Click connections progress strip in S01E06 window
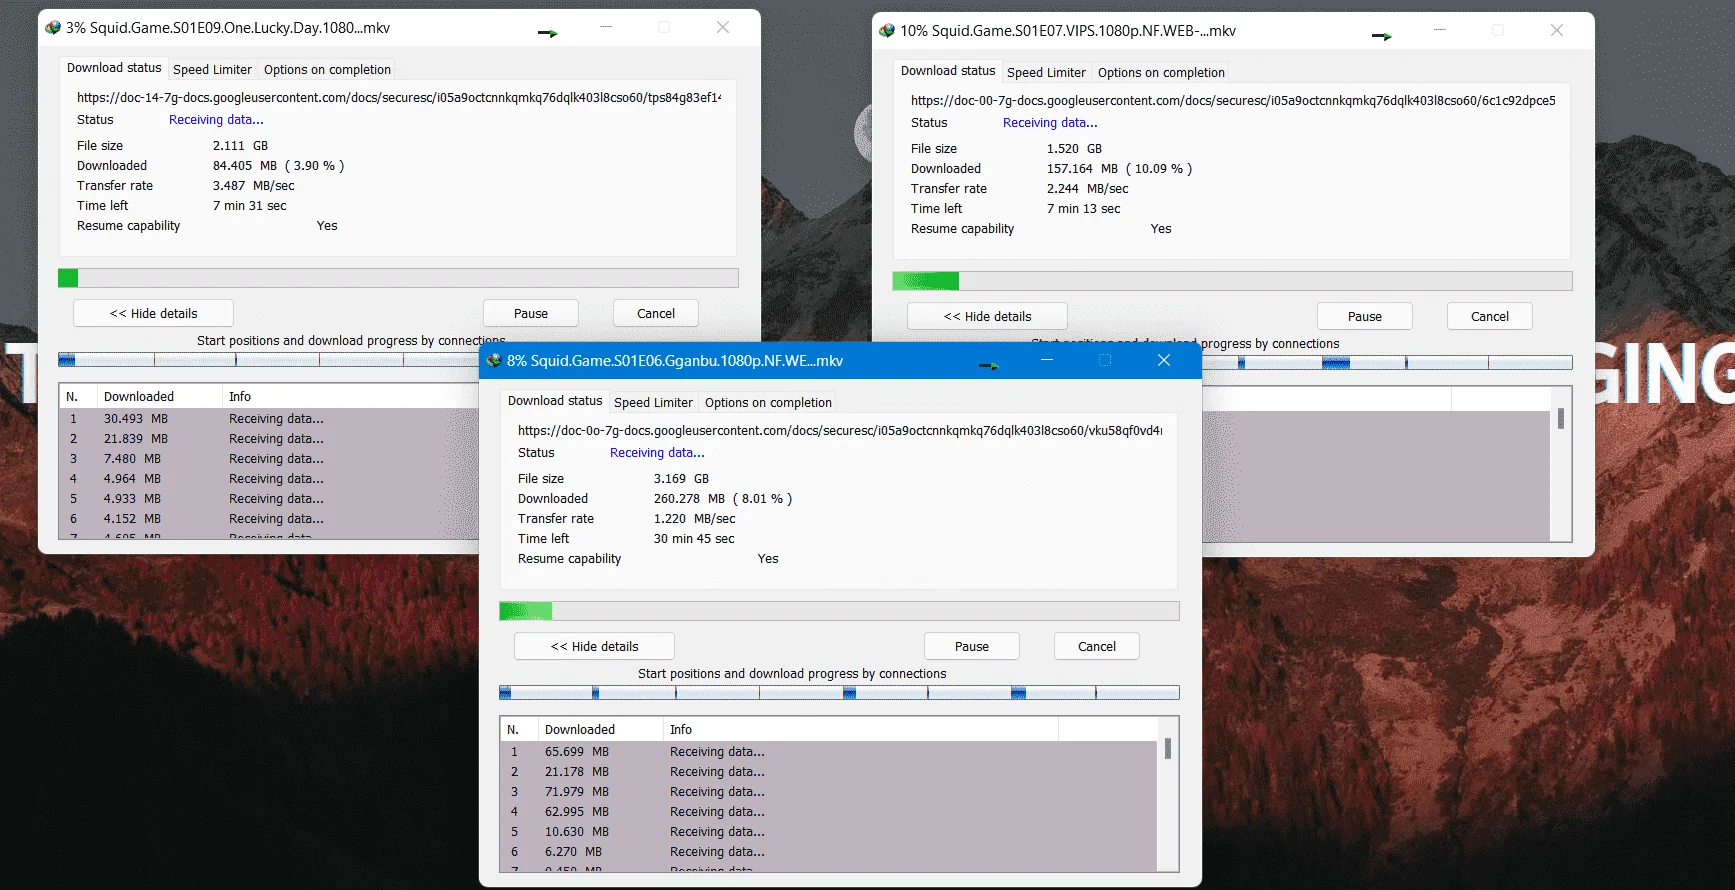Image resolution: width=1735 pixels, height=890 pixels. click(839, 692)
